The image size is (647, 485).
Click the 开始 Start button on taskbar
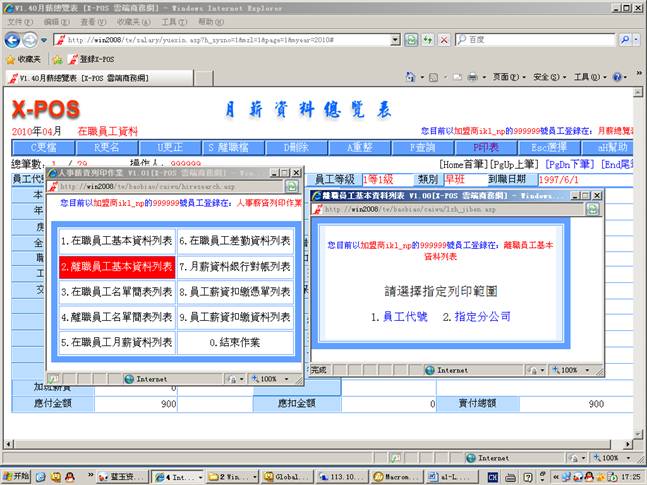coord(19,476)
